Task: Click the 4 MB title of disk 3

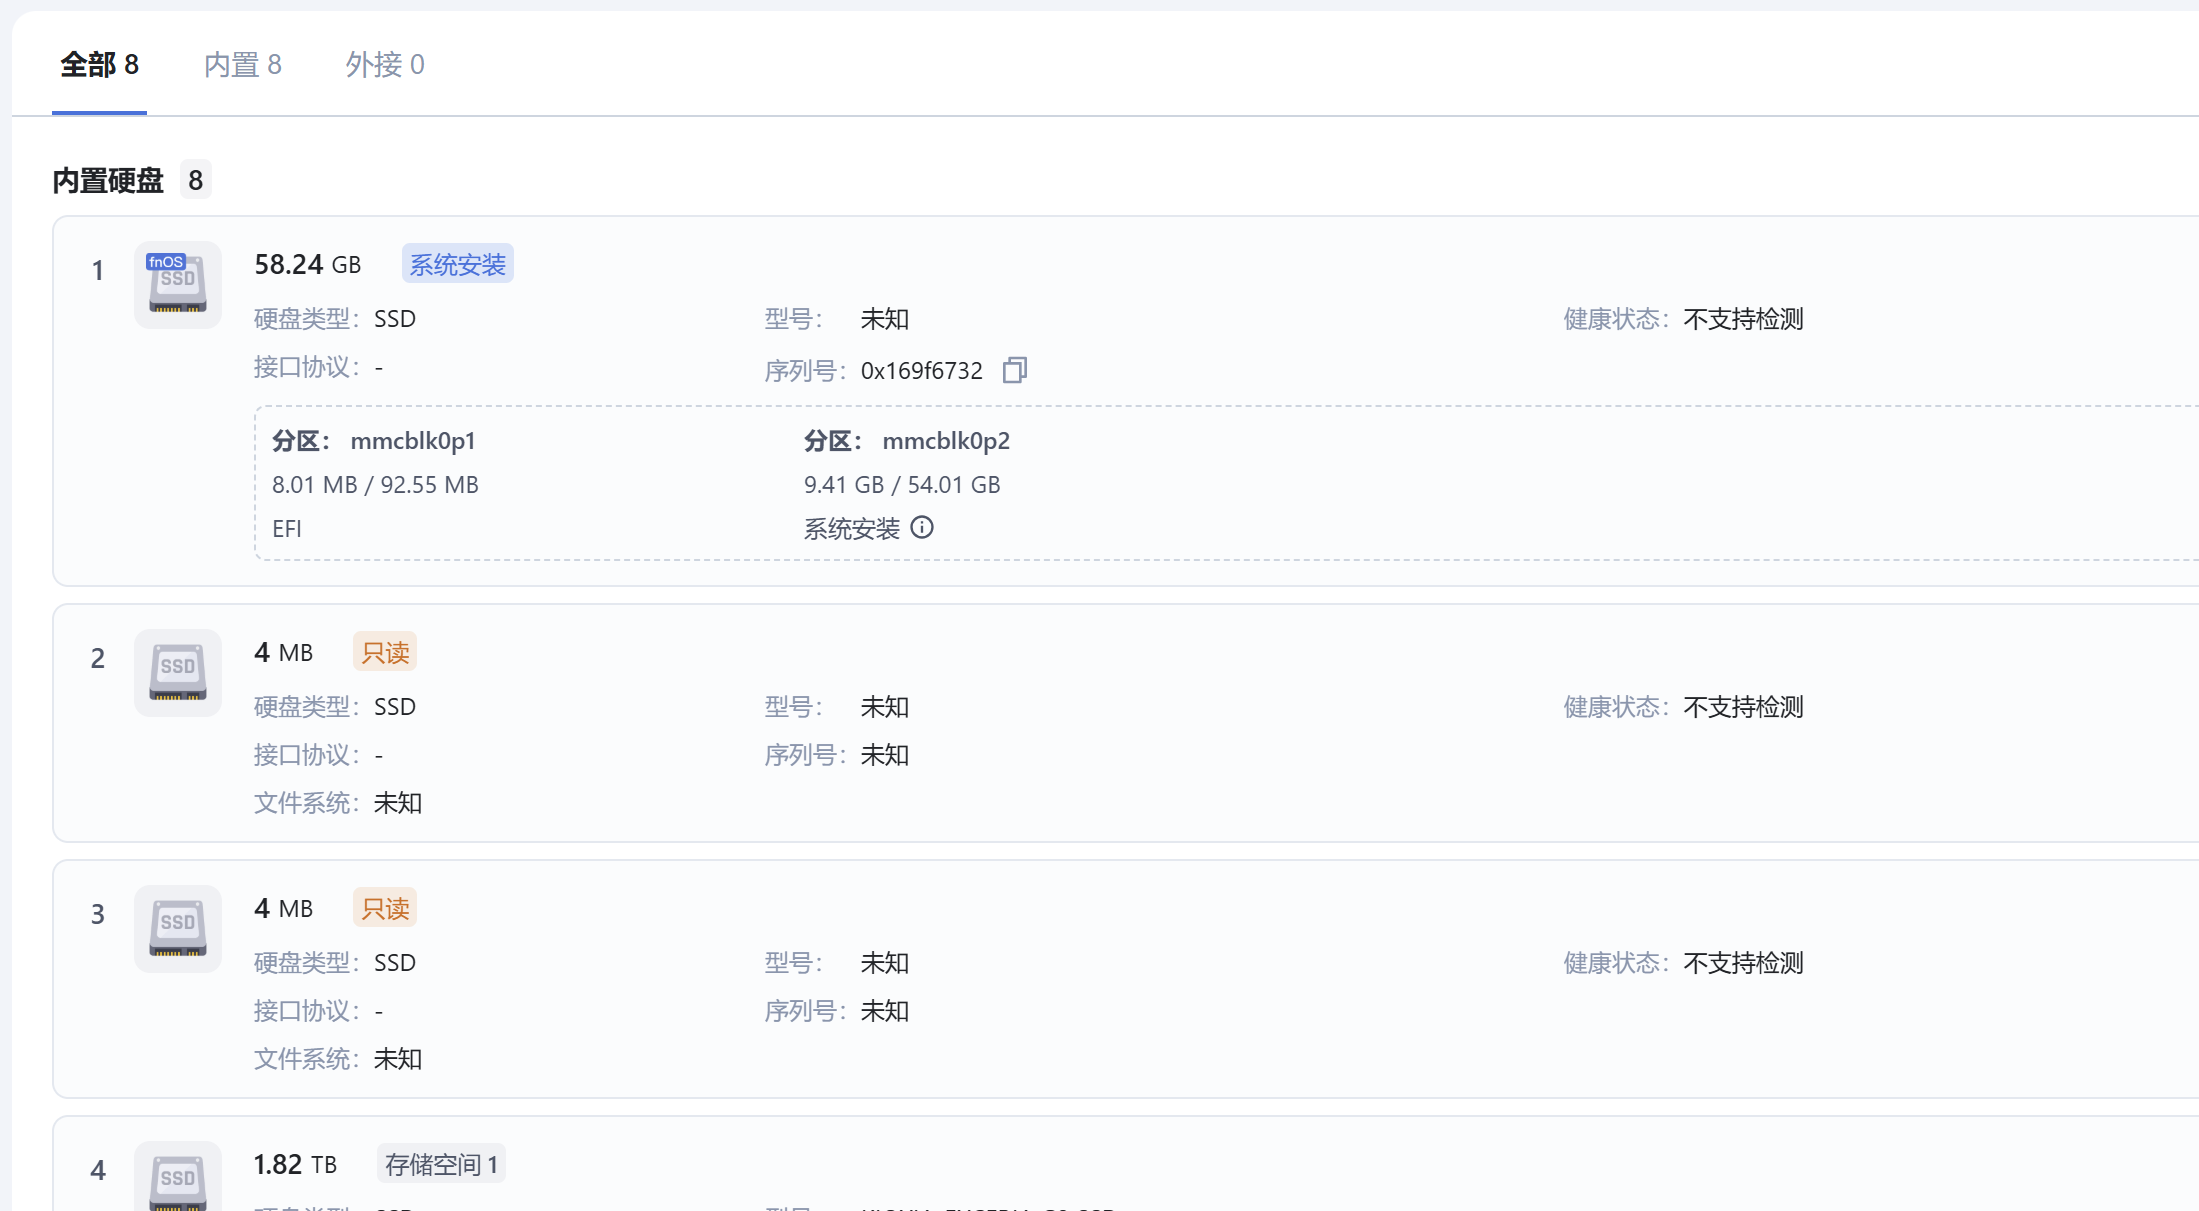Action: tap(284, 908)
